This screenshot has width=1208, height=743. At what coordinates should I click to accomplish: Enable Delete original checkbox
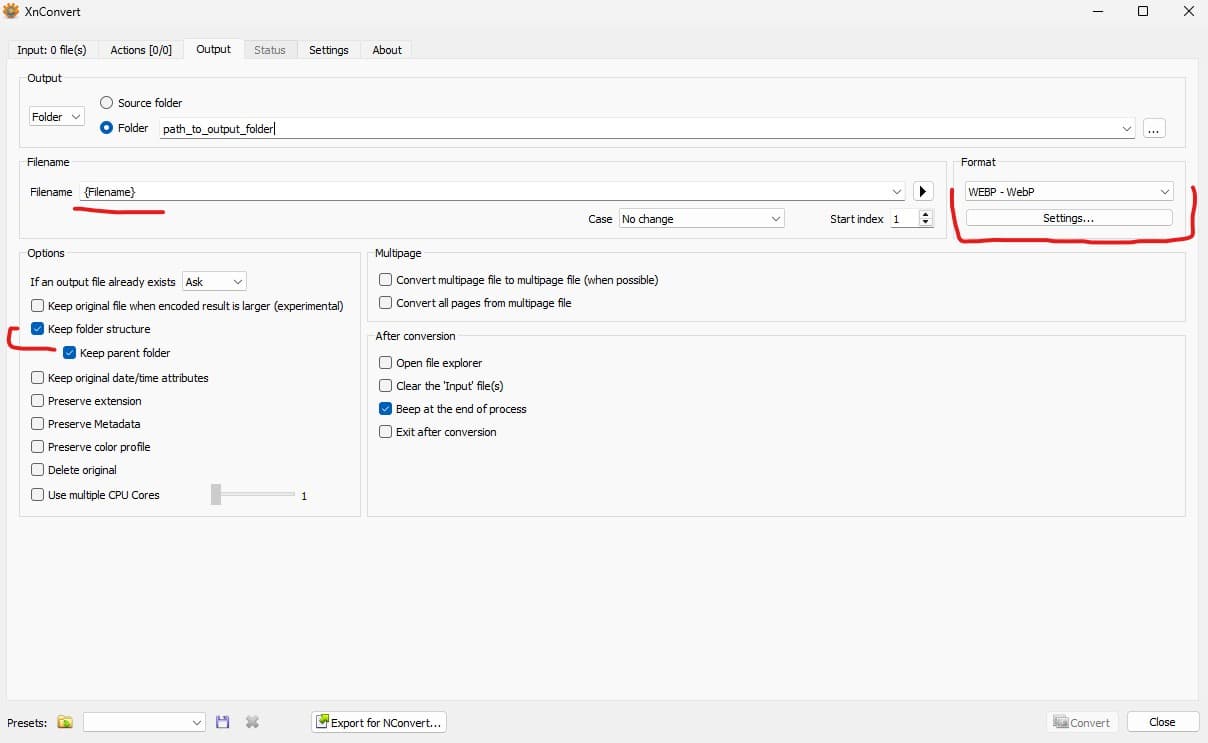click(38, 470)
